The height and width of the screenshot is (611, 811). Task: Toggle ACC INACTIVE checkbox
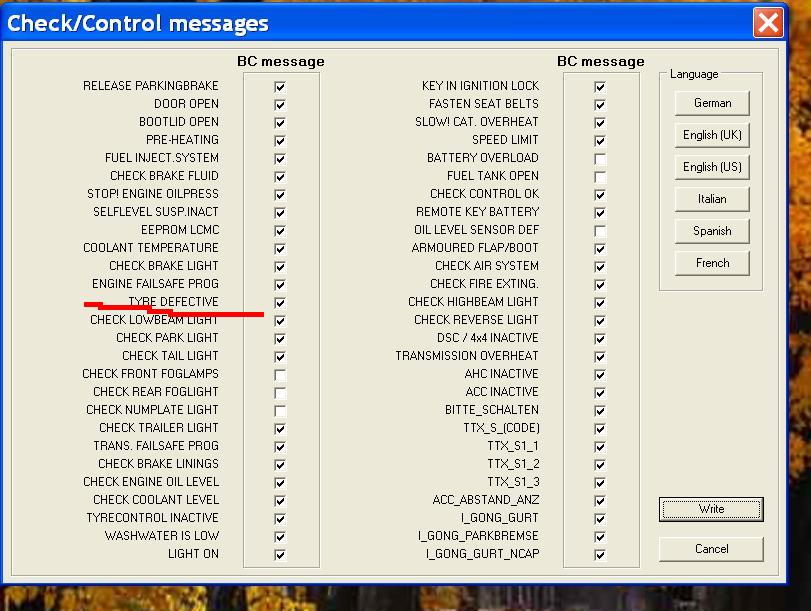(600, 393)
